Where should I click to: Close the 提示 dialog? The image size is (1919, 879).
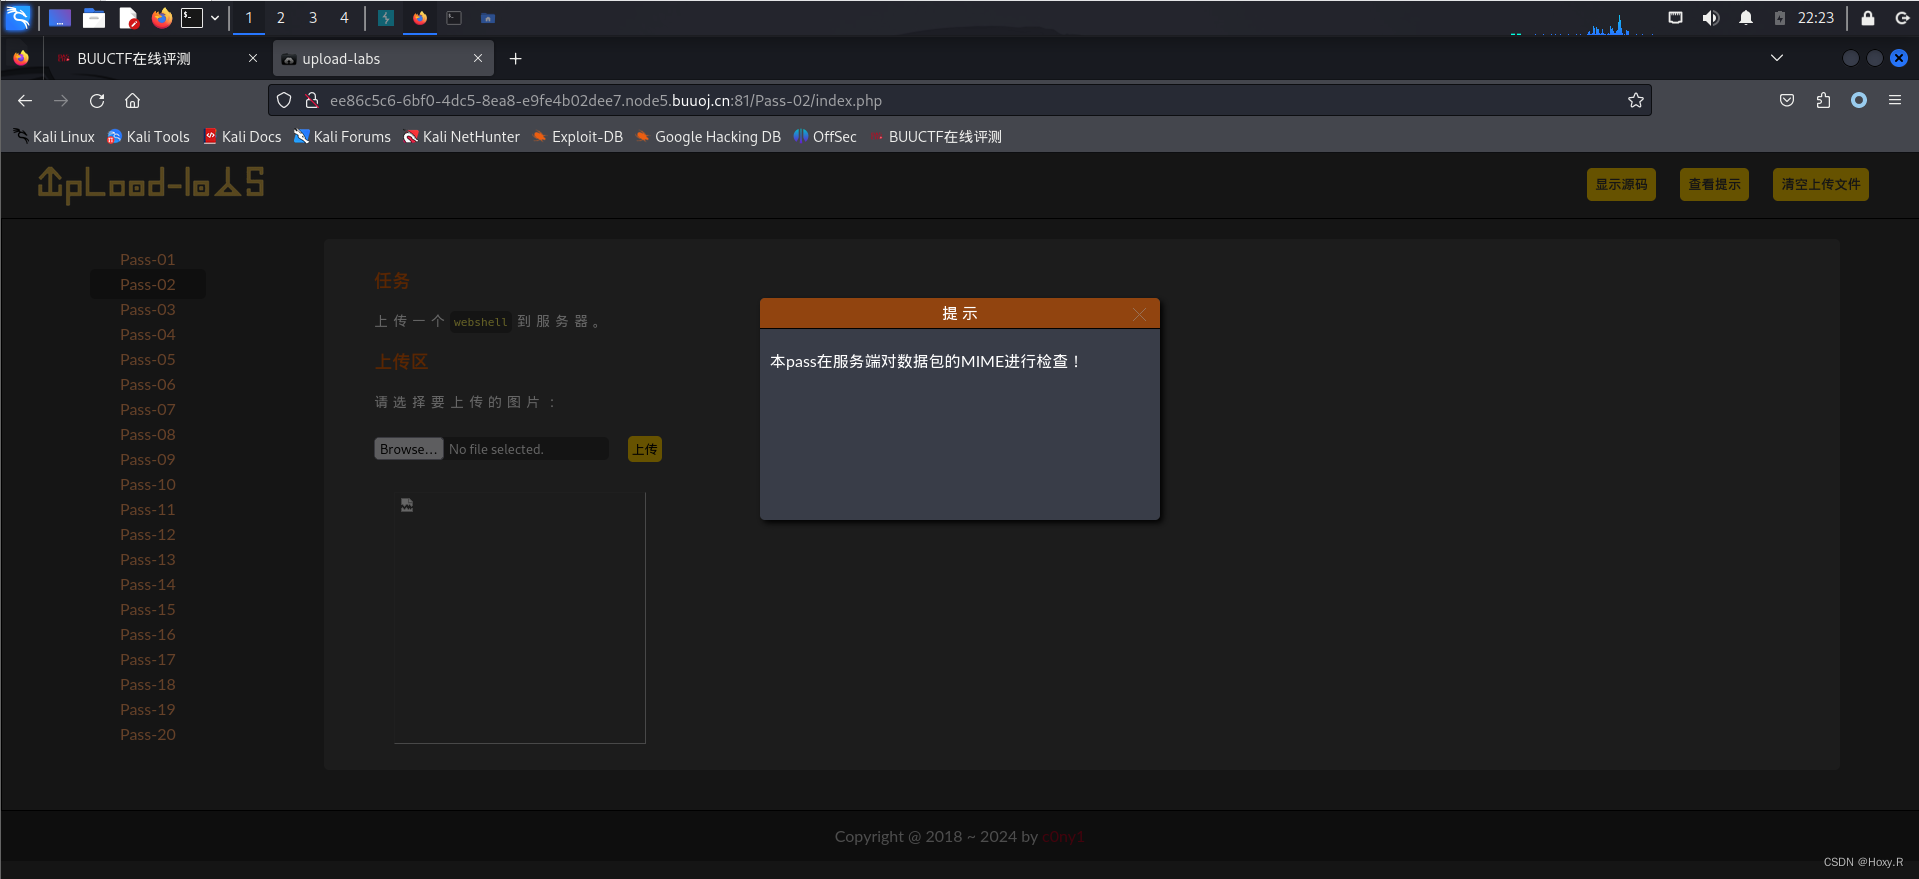[x=1139, y=314]
